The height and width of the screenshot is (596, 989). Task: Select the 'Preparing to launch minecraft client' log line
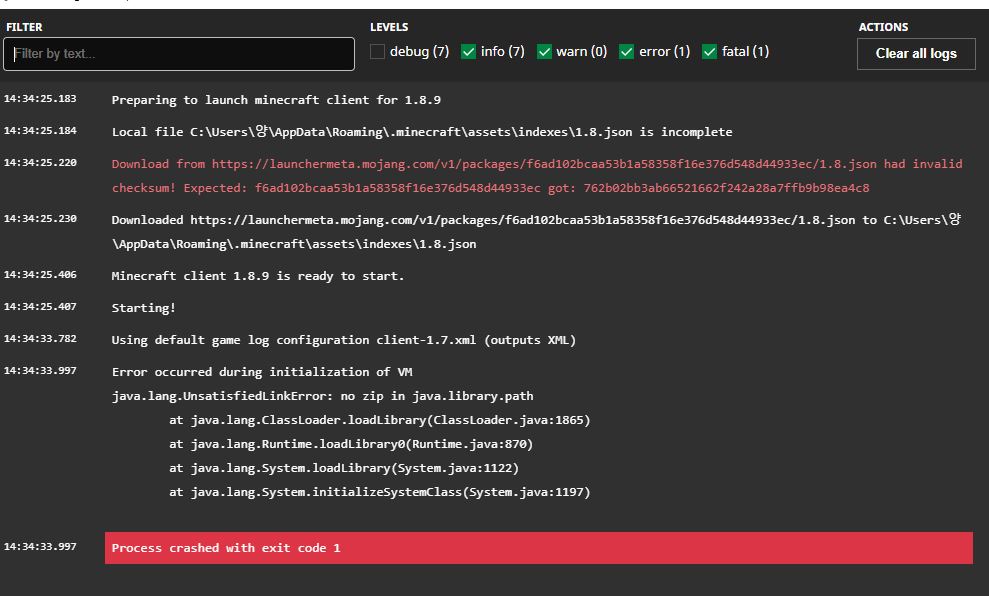[276, 100]
